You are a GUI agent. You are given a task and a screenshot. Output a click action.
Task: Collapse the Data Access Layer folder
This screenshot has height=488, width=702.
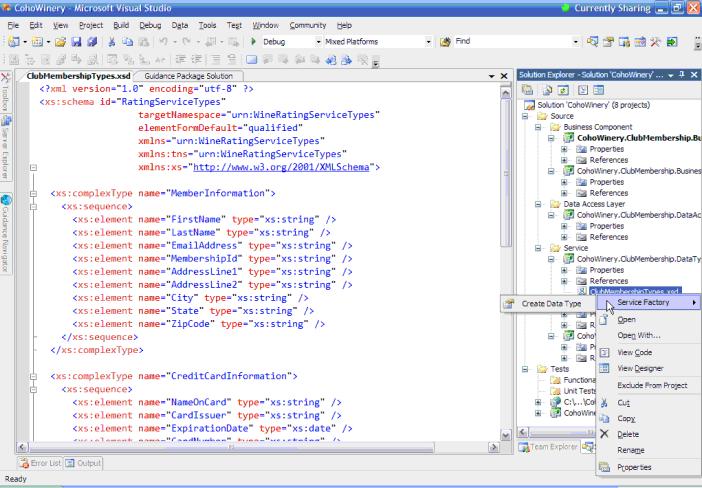pos(538,204)
